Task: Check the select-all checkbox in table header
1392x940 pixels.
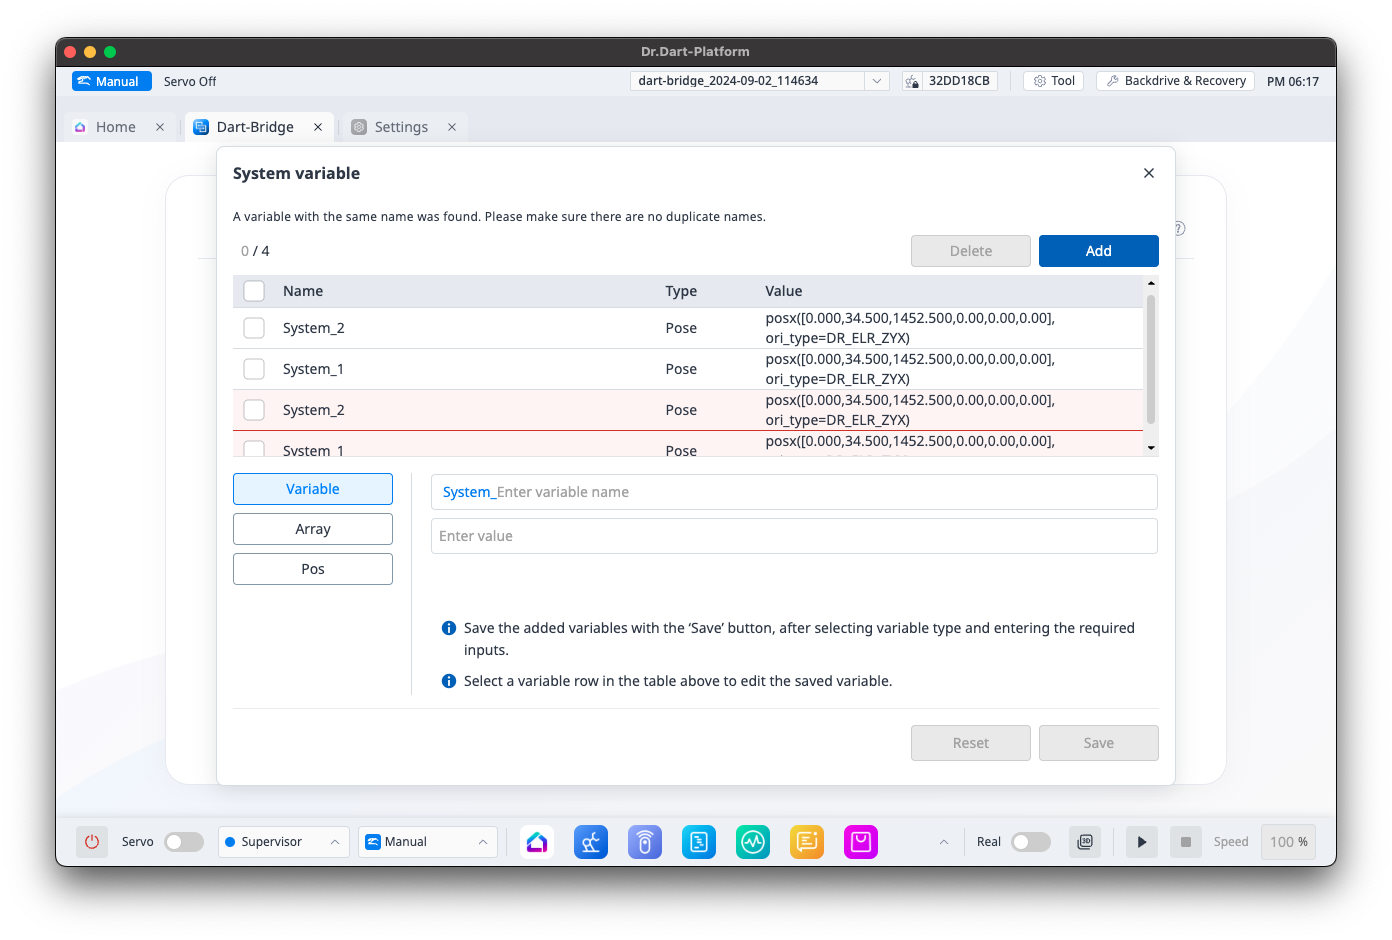Action: pos(254,291)
